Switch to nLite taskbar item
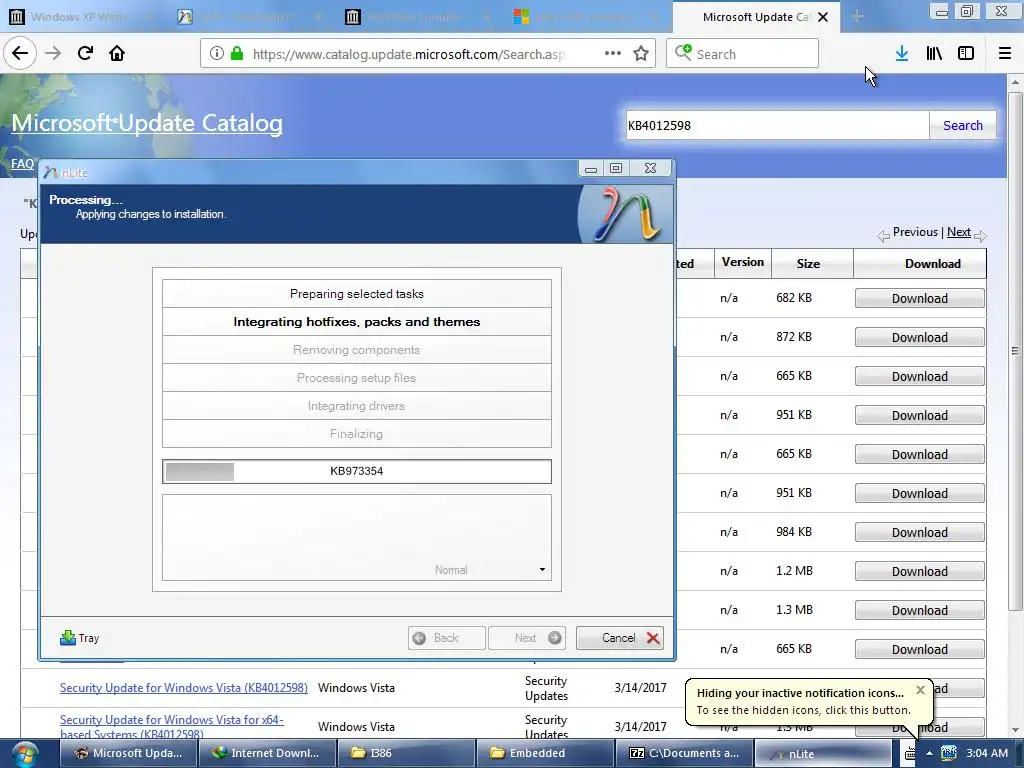 tap(823, 753)
